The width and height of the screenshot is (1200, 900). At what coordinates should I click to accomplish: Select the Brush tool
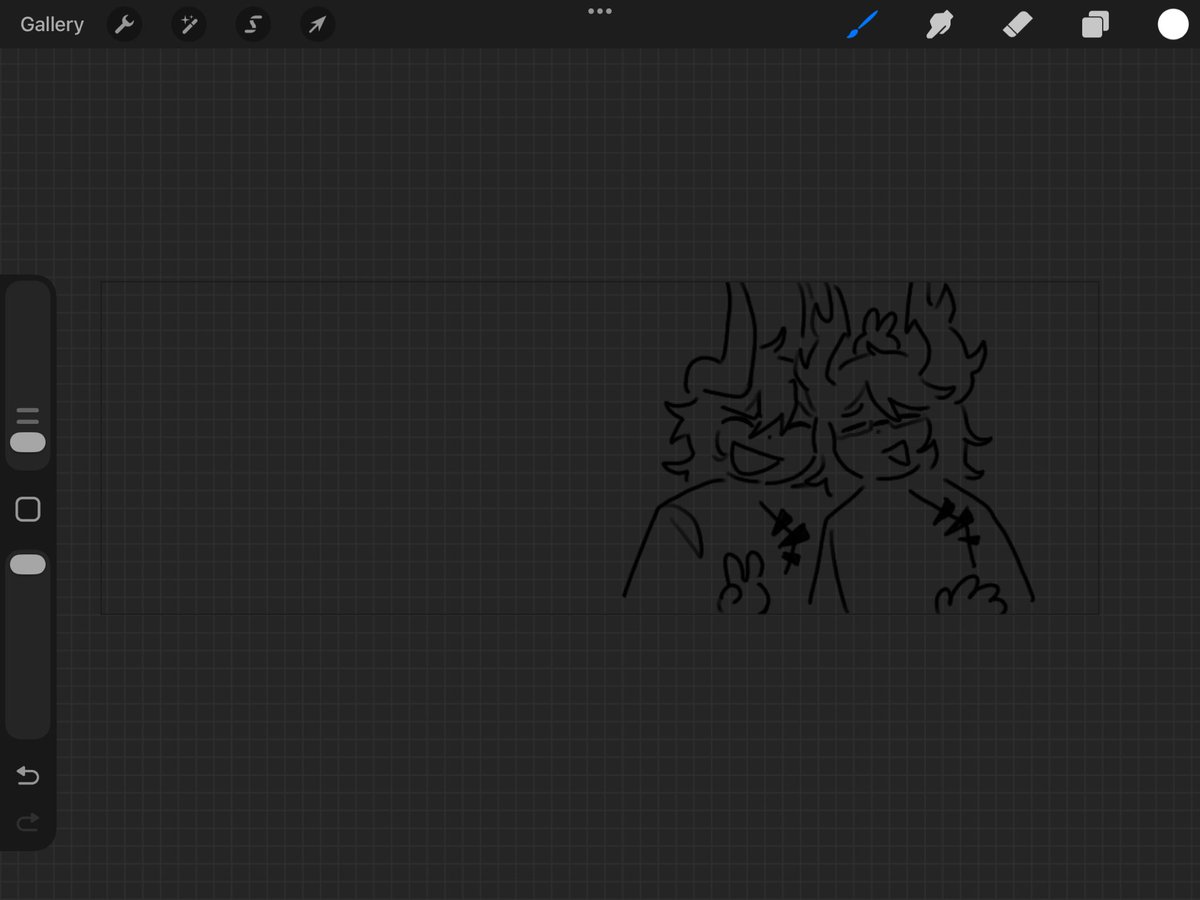coord(861,25)
